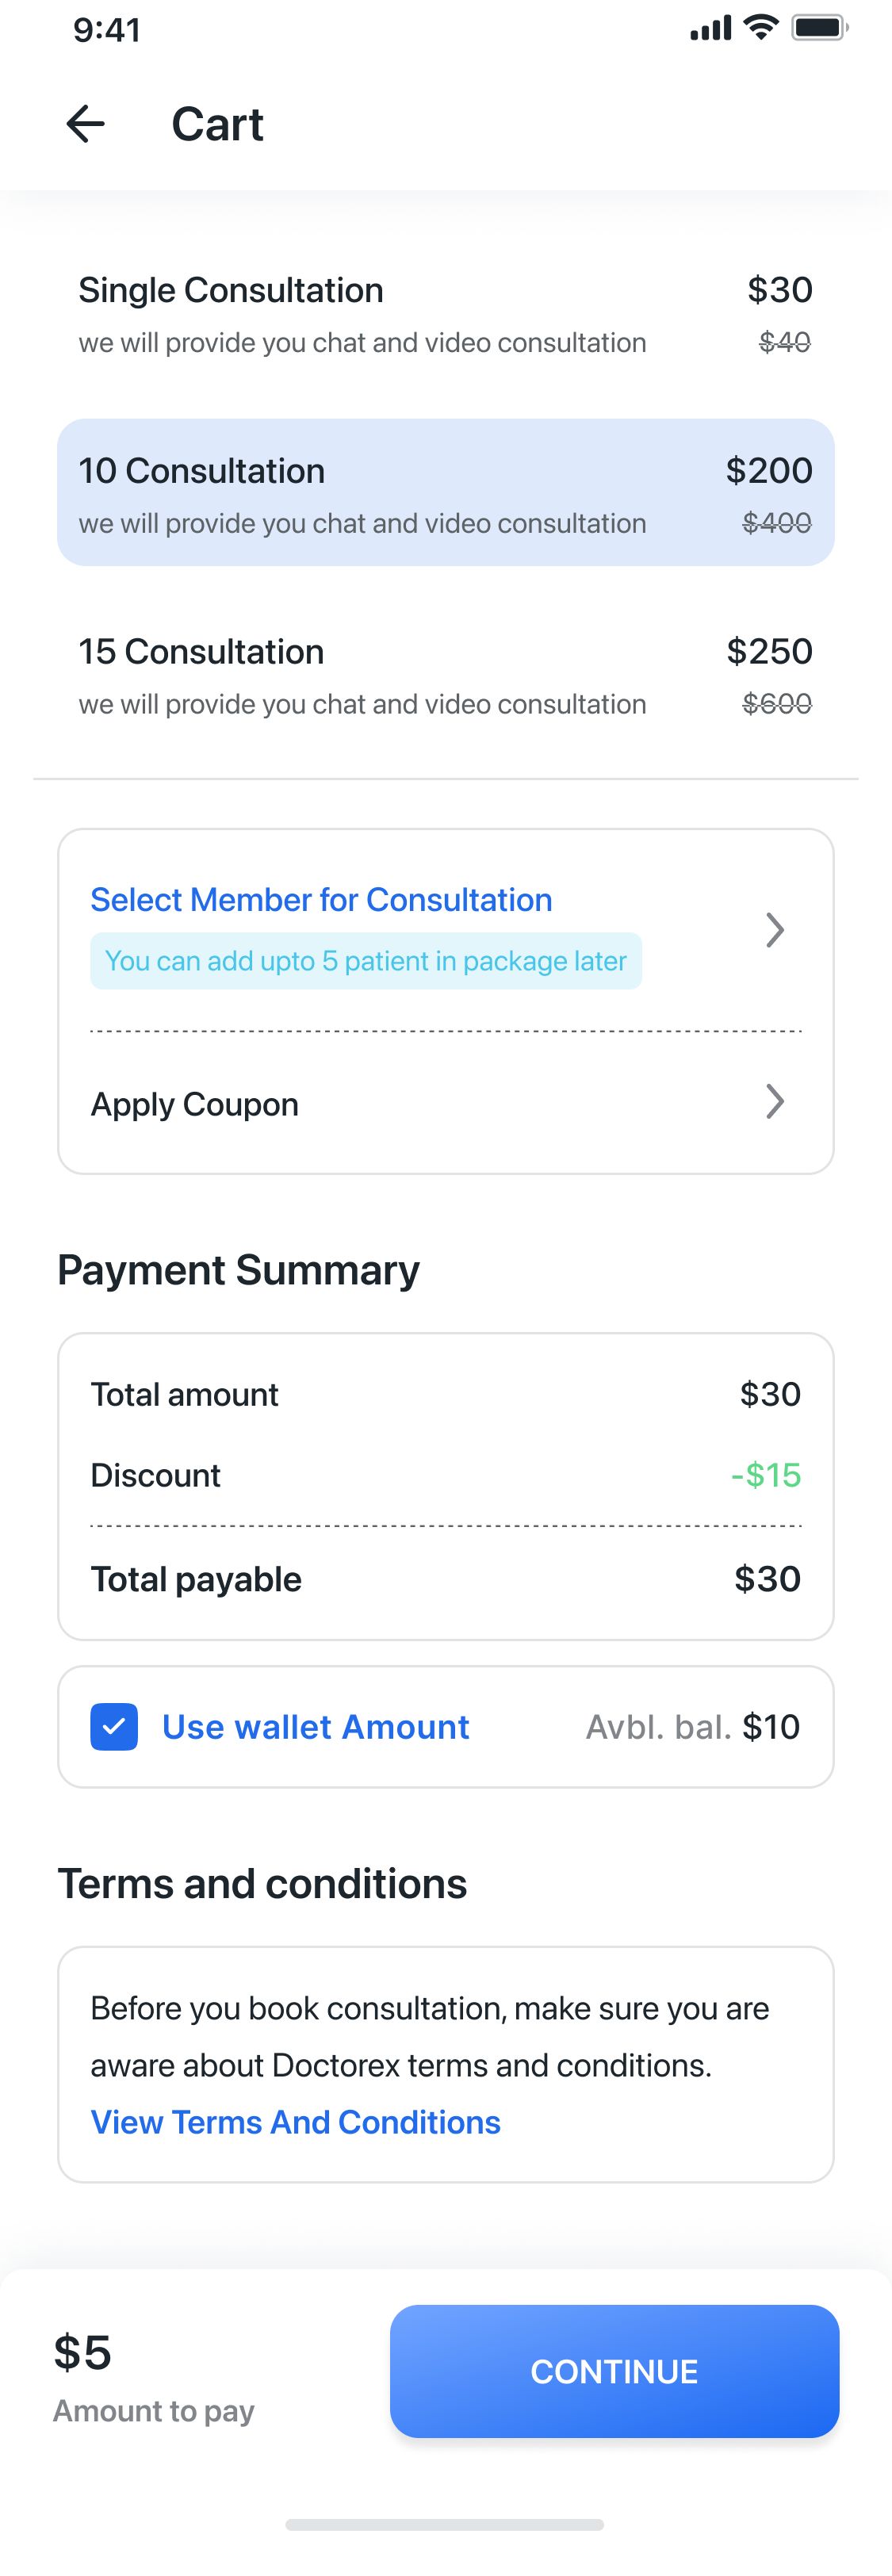Tap the add upto 5 patient hint

point(365,961)
